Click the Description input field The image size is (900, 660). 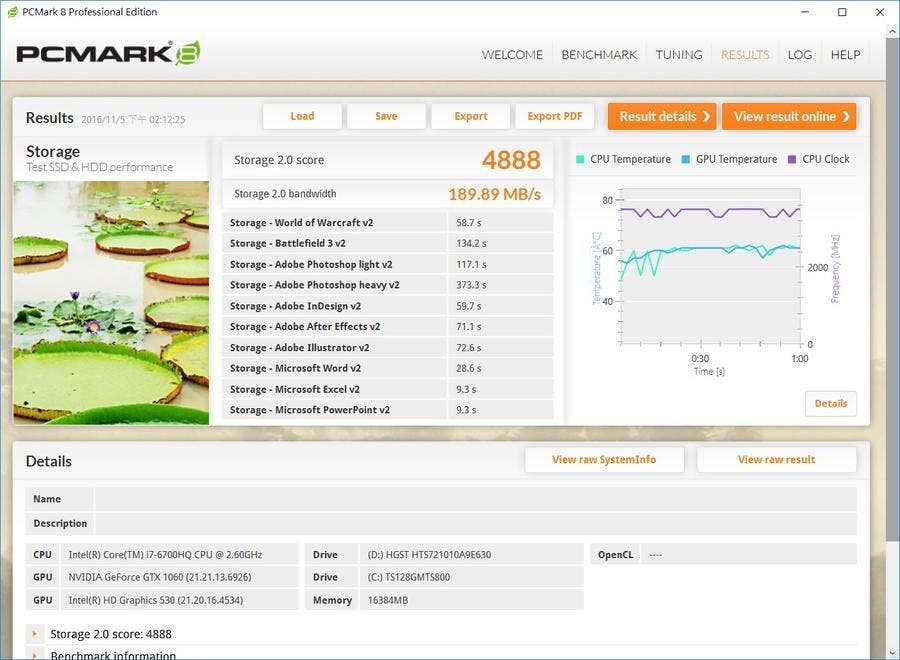[476, 523]
